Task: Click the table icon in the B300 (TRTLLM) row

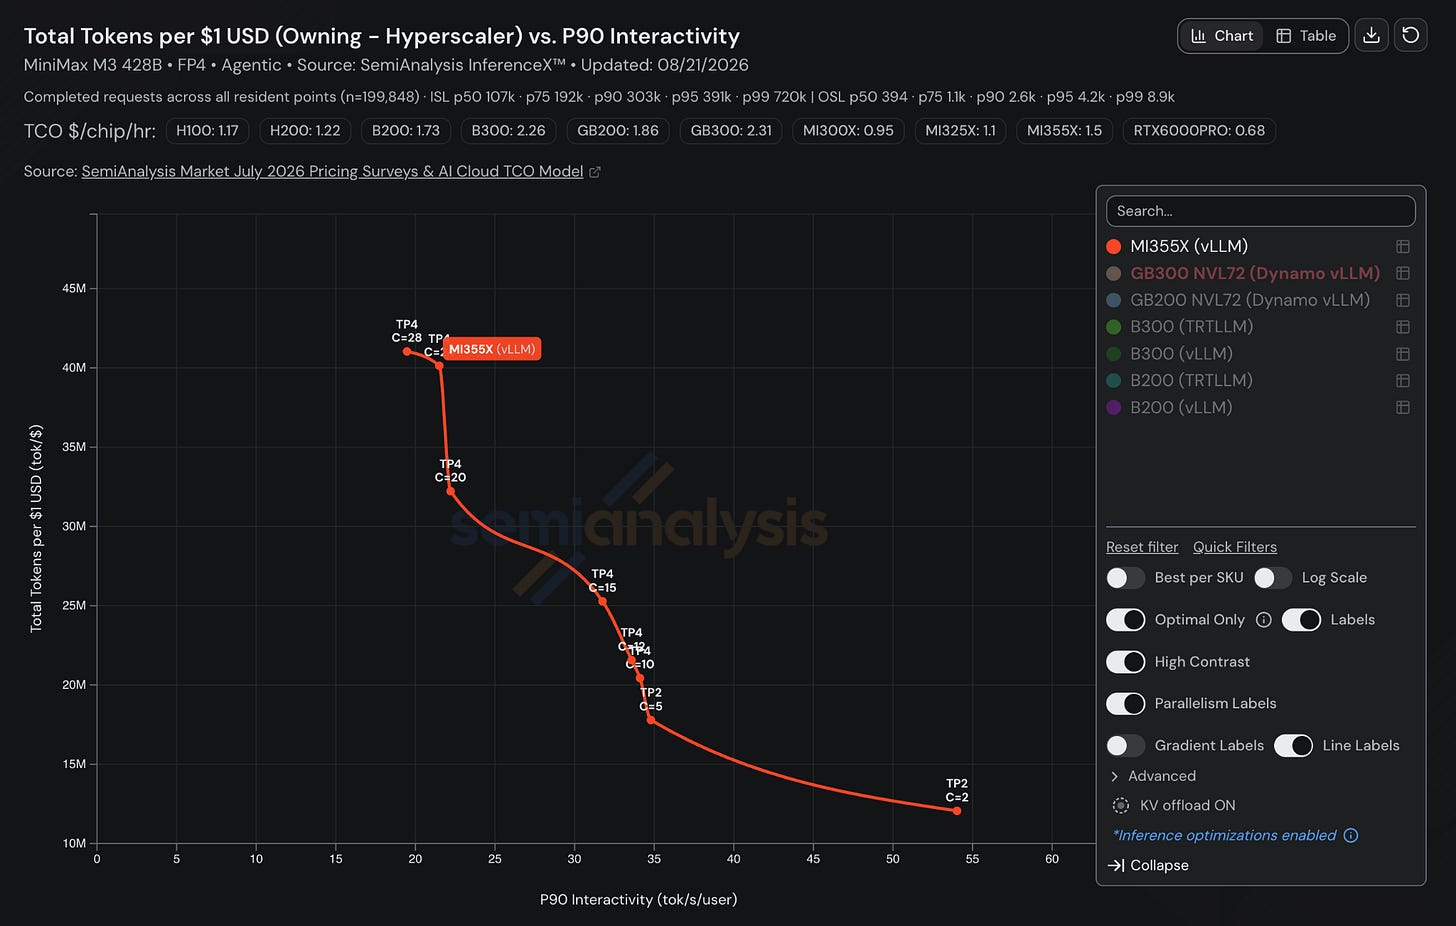Action: pos(1403,327)
